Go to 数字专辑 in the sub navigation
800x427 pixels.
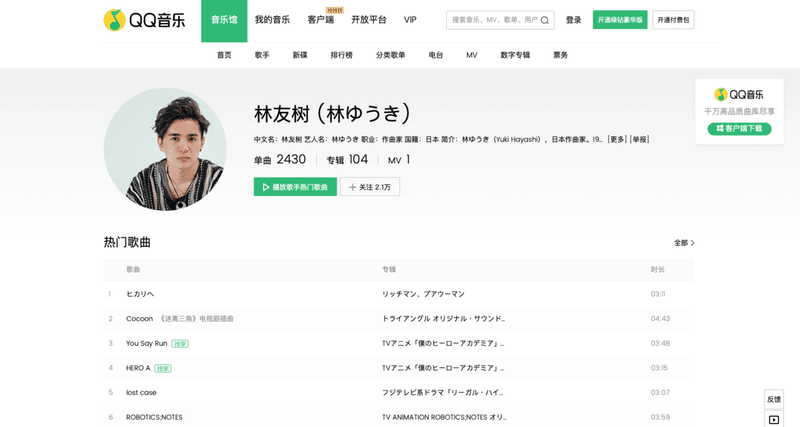coord(515,55)
